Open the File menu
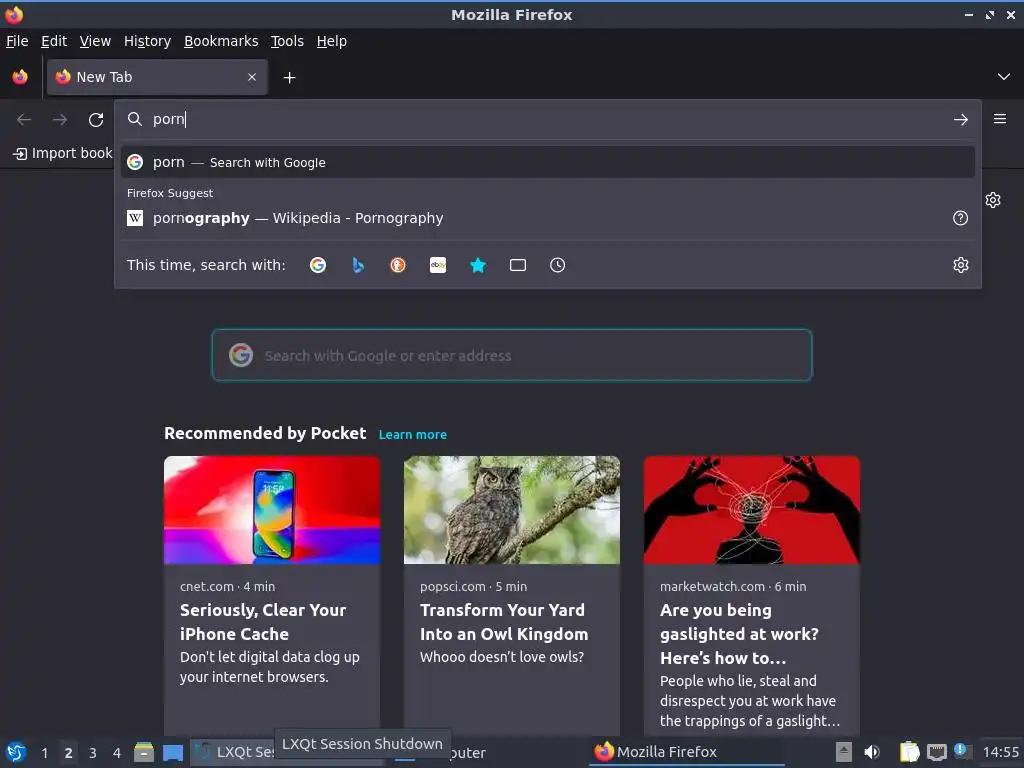 pos(17,41)
